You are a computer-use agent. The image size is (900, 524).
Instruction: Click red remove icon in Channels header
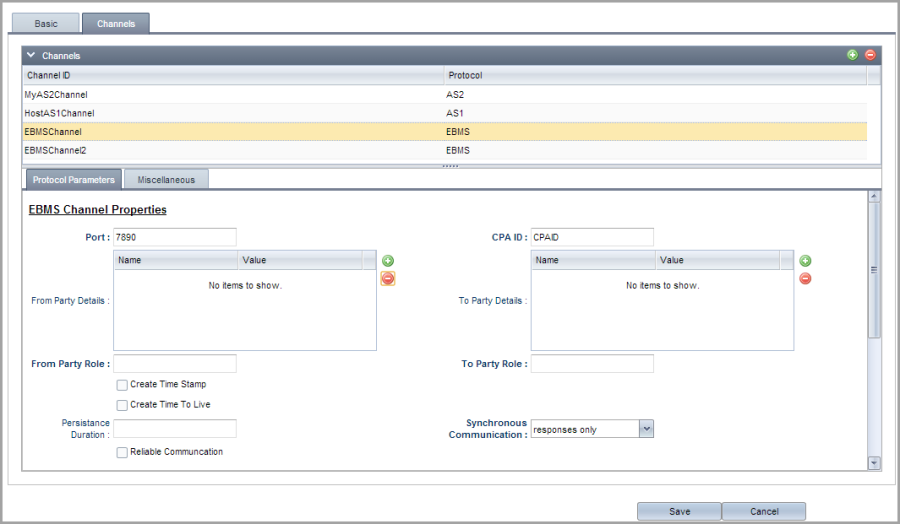pyautogui.click(x=870, y=55)
